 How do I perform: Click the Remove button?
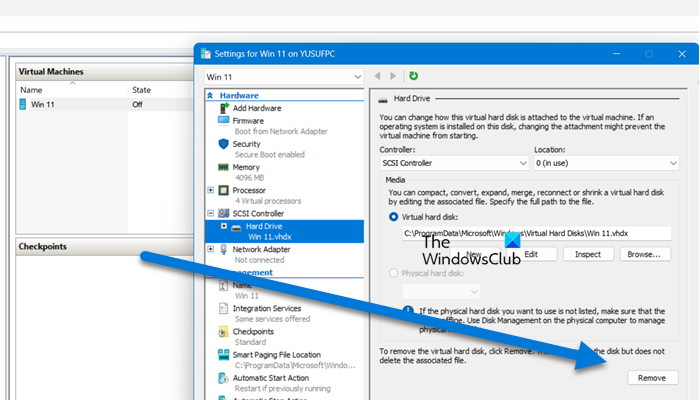652,378
